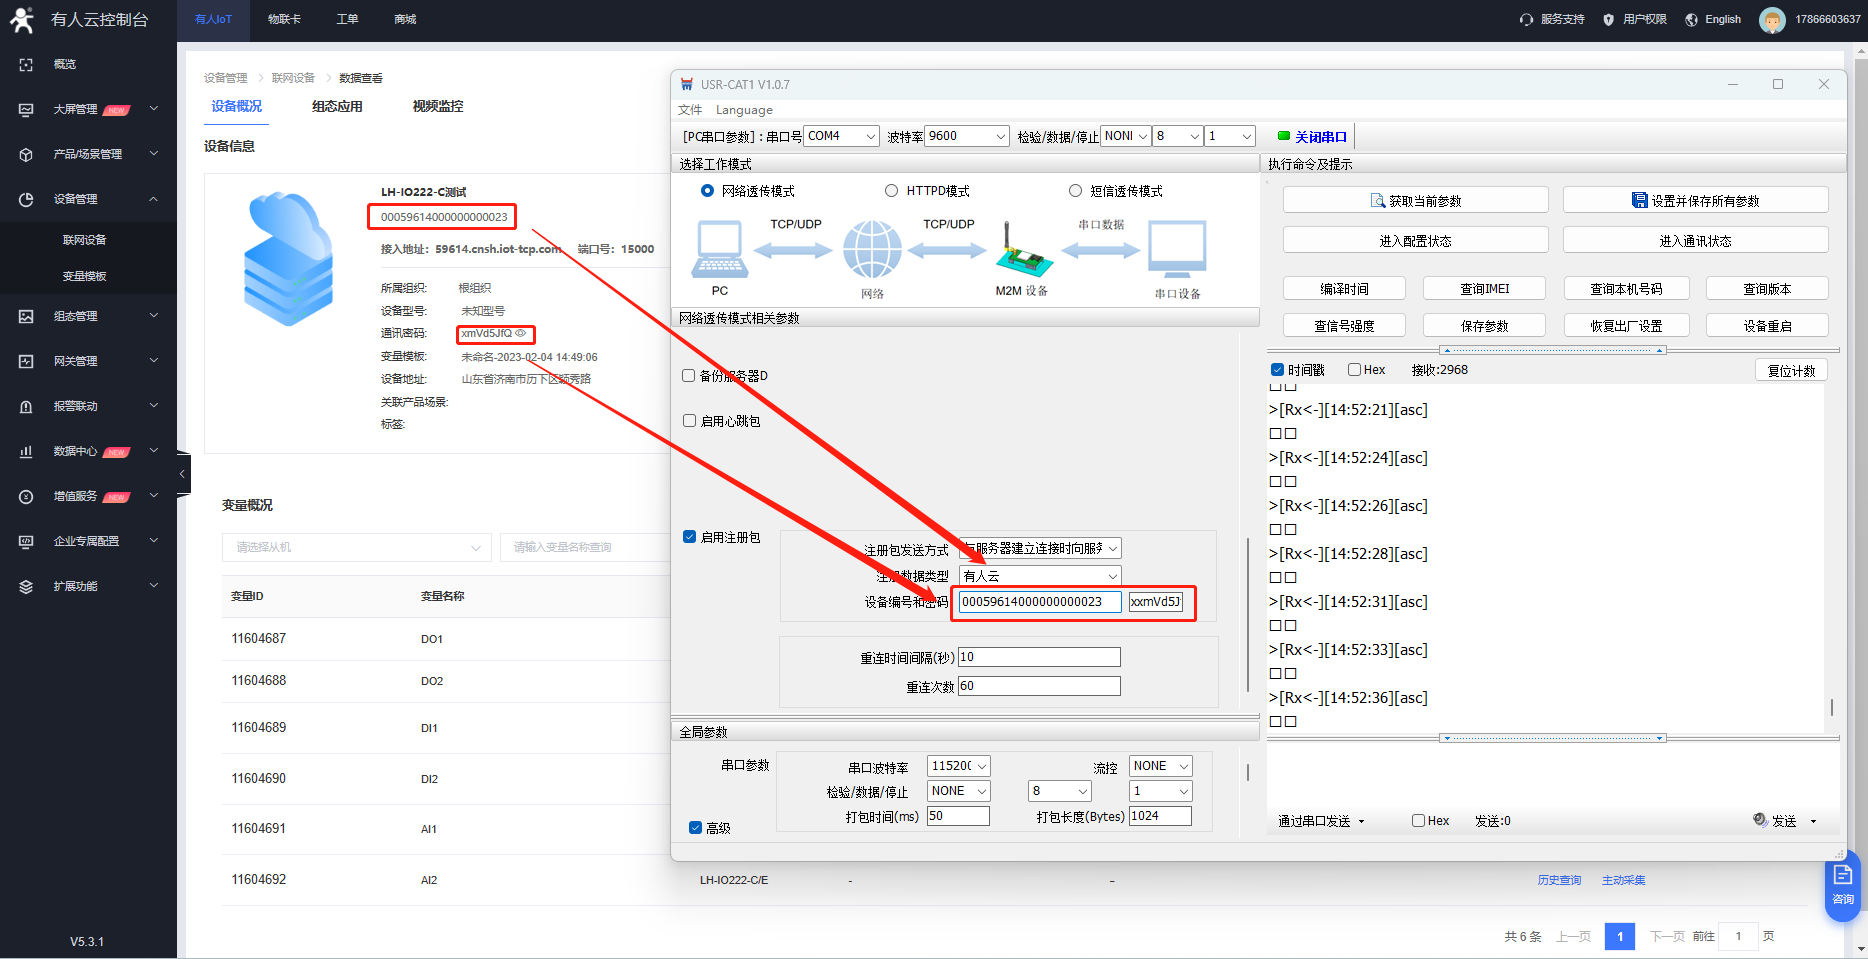Select the HTTPD mode radio button

point(891,191)
